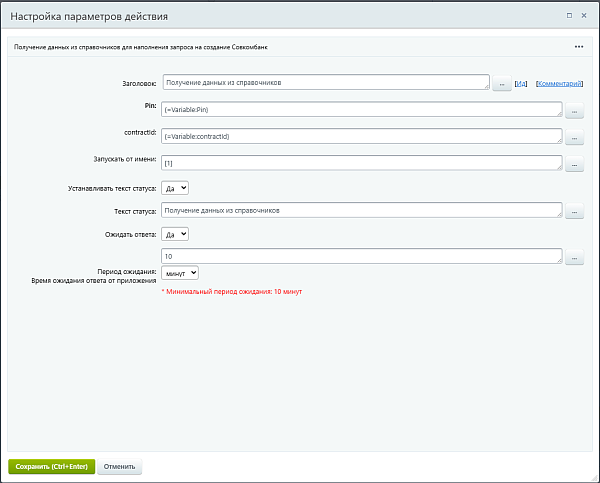This screenshot has width=600, height=483.
Task: Click the red minimum wait period notice
Action: pos(232,292)
